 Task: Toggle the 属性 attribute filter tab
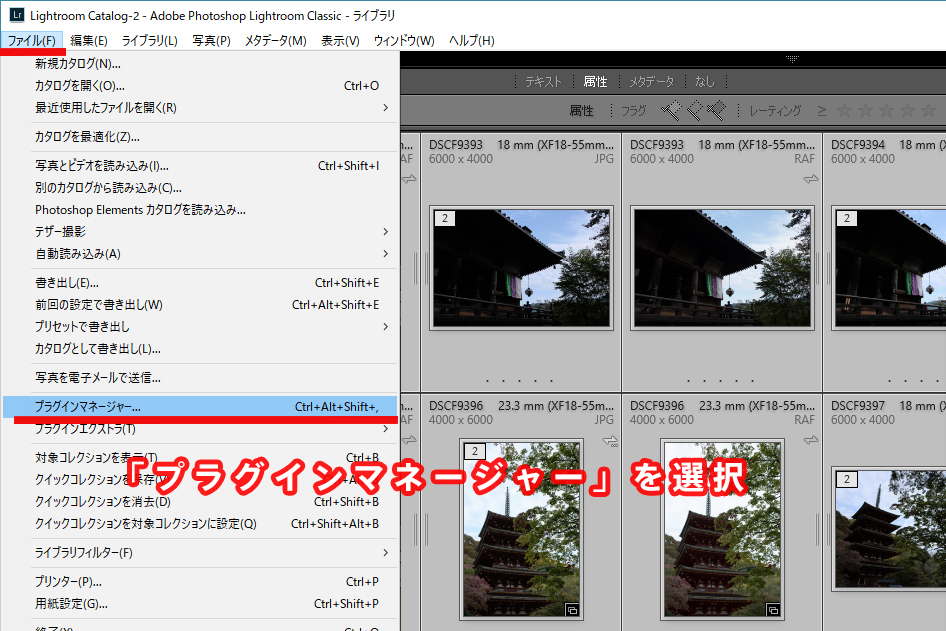[595, 82]
